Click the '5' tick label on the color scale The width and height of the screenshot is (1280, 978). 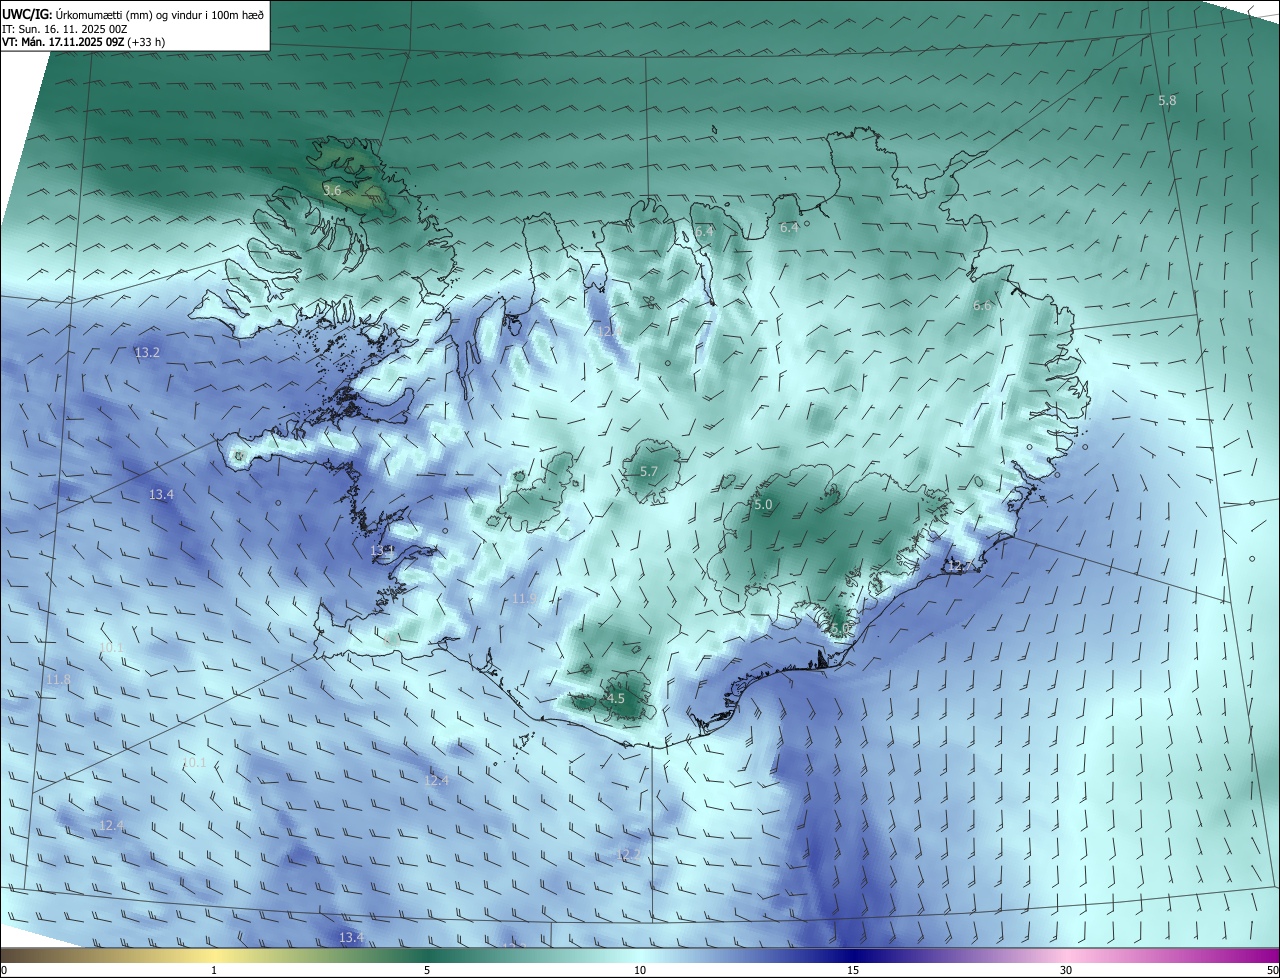click(x=427, y=971)
